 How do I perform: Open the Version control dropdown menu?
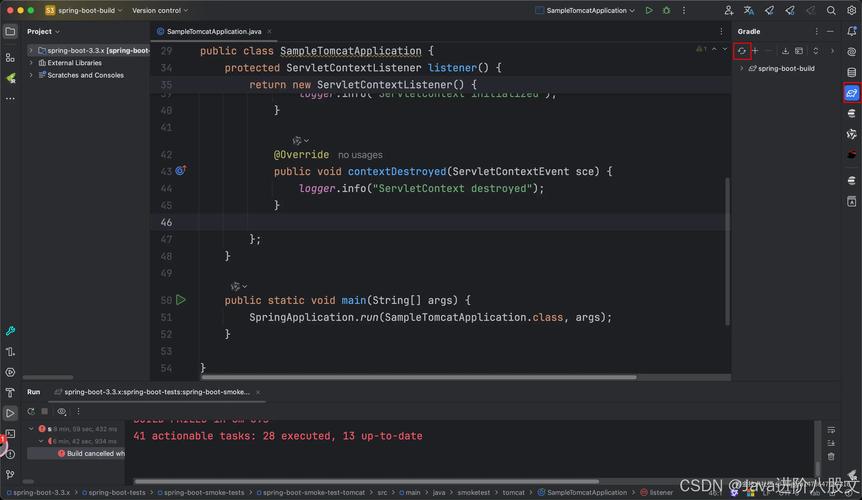pos(159,11)
